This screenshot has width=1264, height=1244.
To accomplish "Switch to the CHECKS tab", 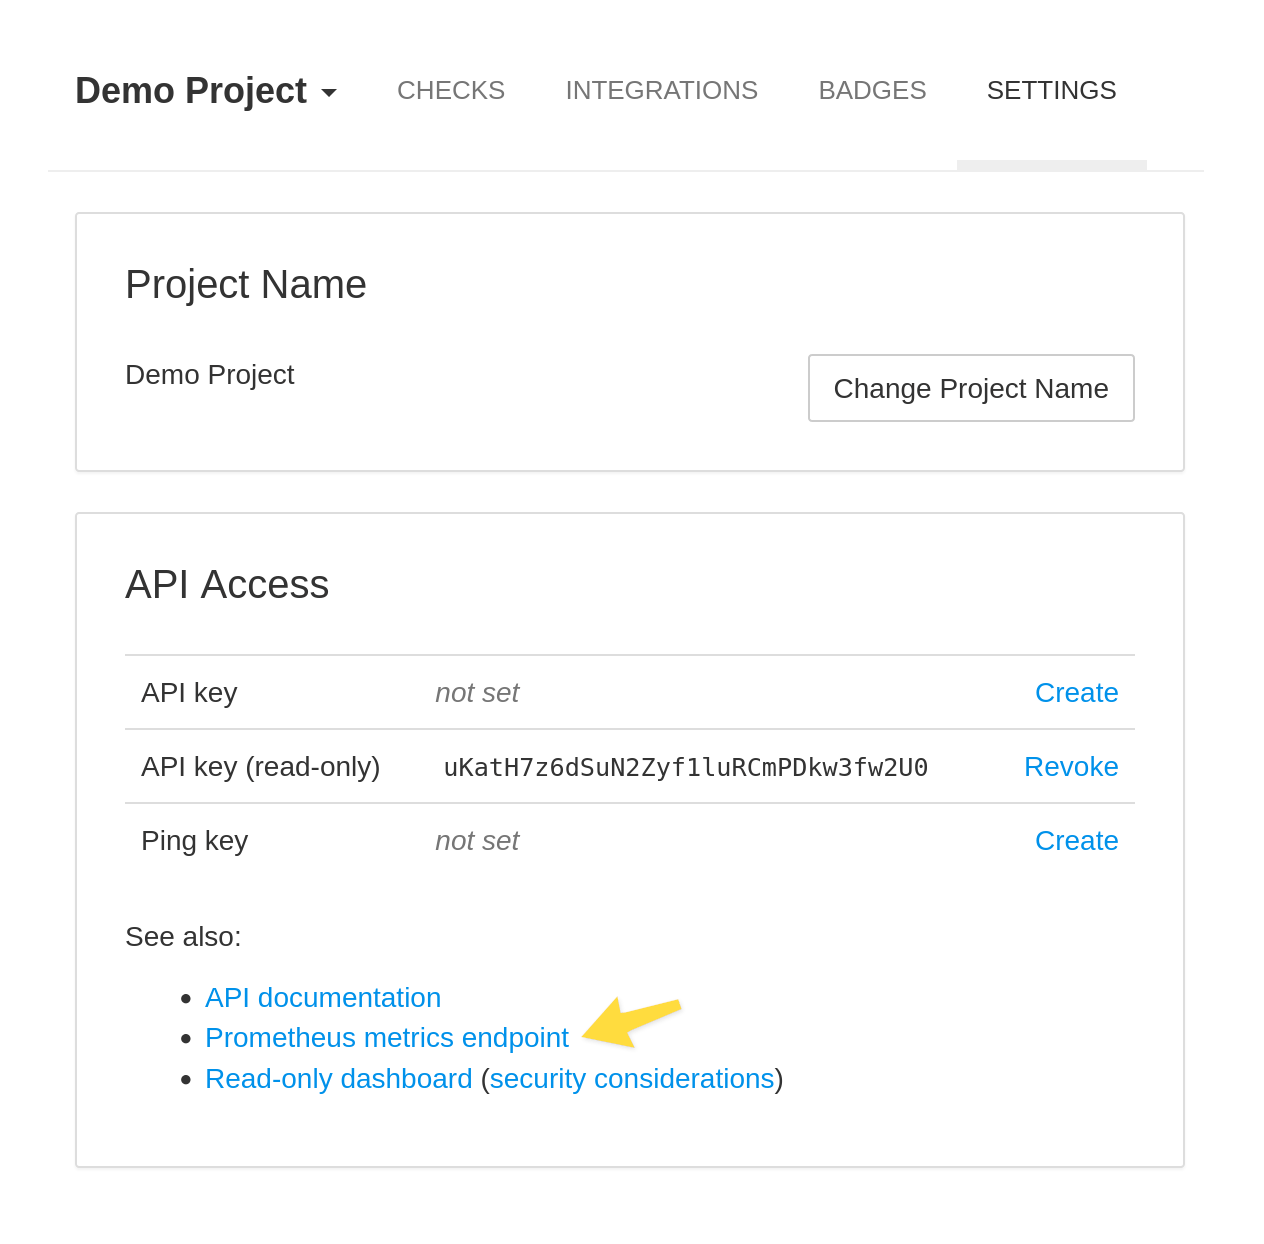I will (450, 90).
